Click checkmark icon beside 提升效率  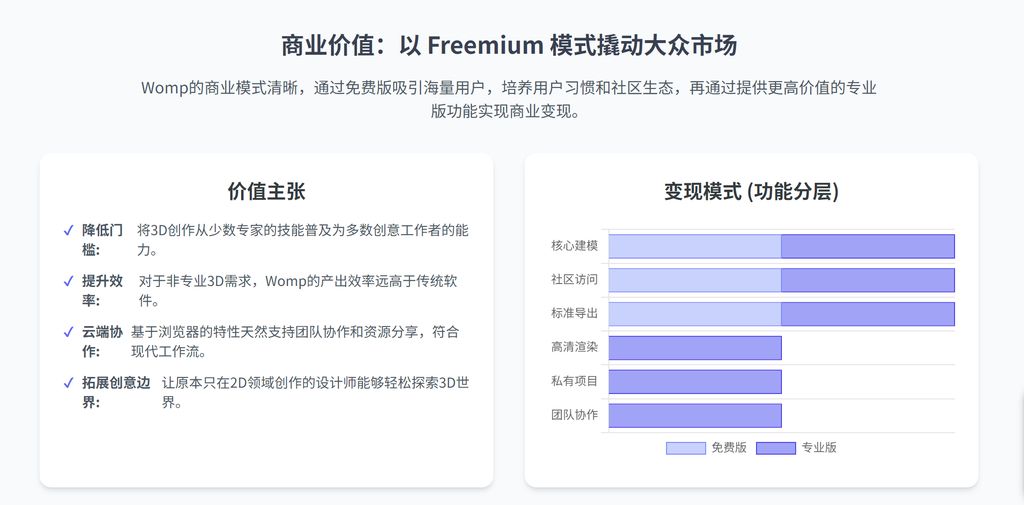pos(68,281)
